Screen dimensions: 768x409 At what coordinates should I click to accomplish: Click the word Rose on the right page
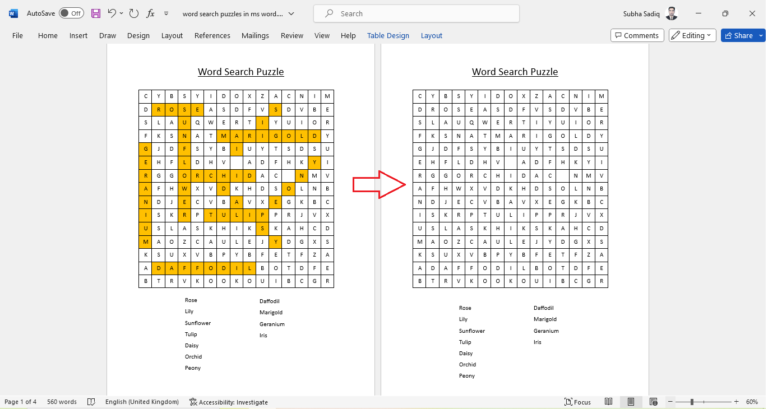[x=465, y=308]
